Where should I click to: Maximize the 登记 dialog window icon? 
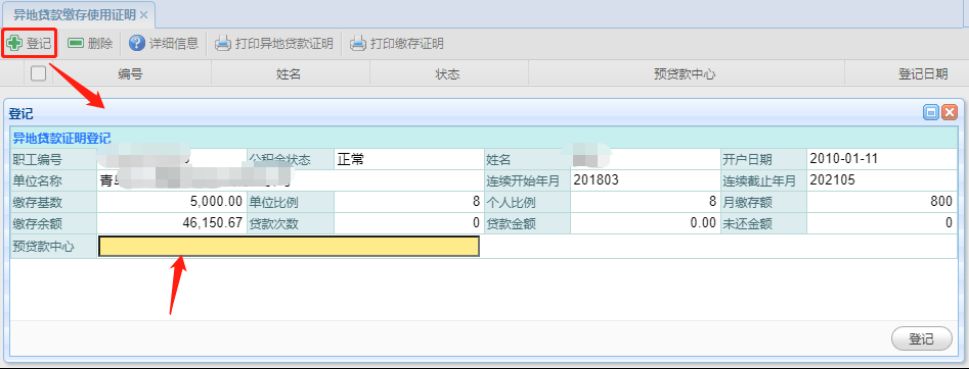[931, 112]
